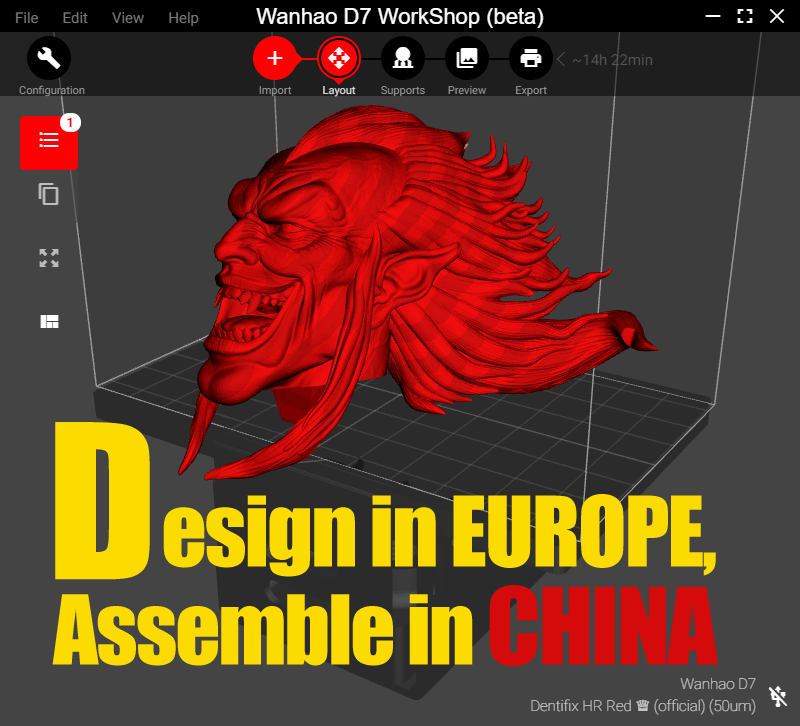Image resolution: width=800 pixels, height=726 pixels.
Task: Click the Export label text
Action: coord(531,90)
